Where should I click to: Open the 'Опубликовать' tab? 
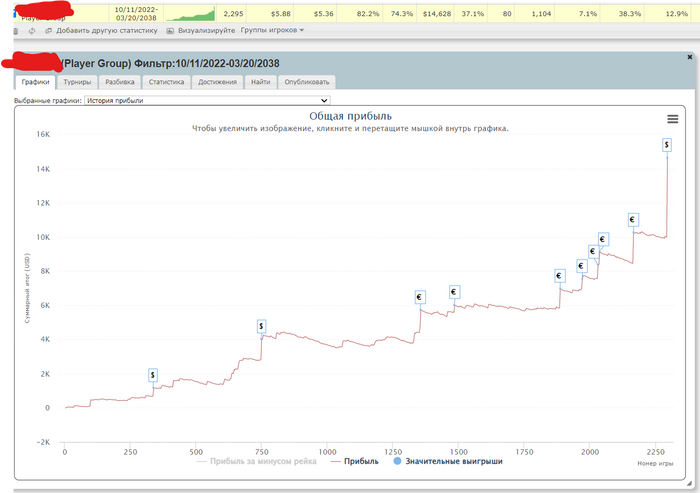[307, 82]
